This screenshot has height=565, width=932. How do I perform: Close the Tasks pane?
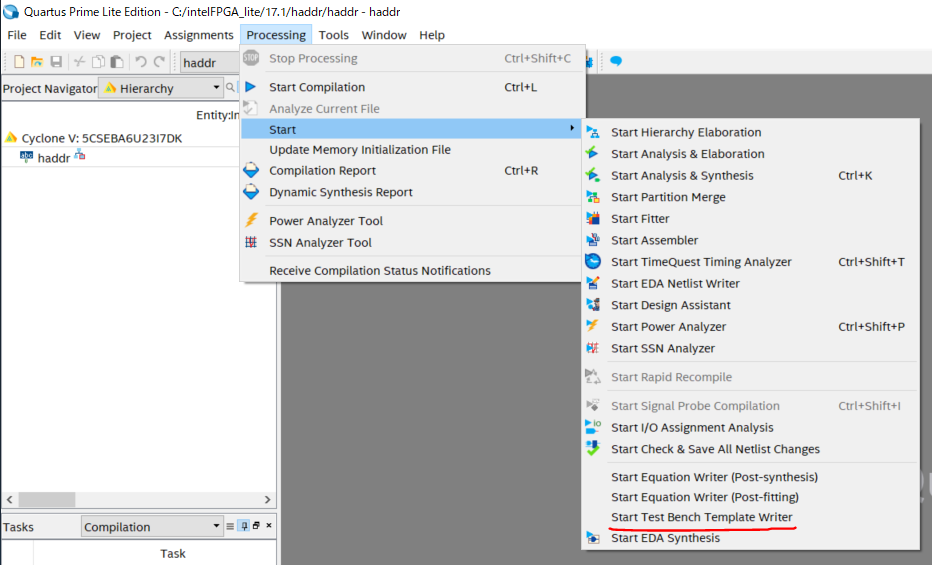point(269,525)
